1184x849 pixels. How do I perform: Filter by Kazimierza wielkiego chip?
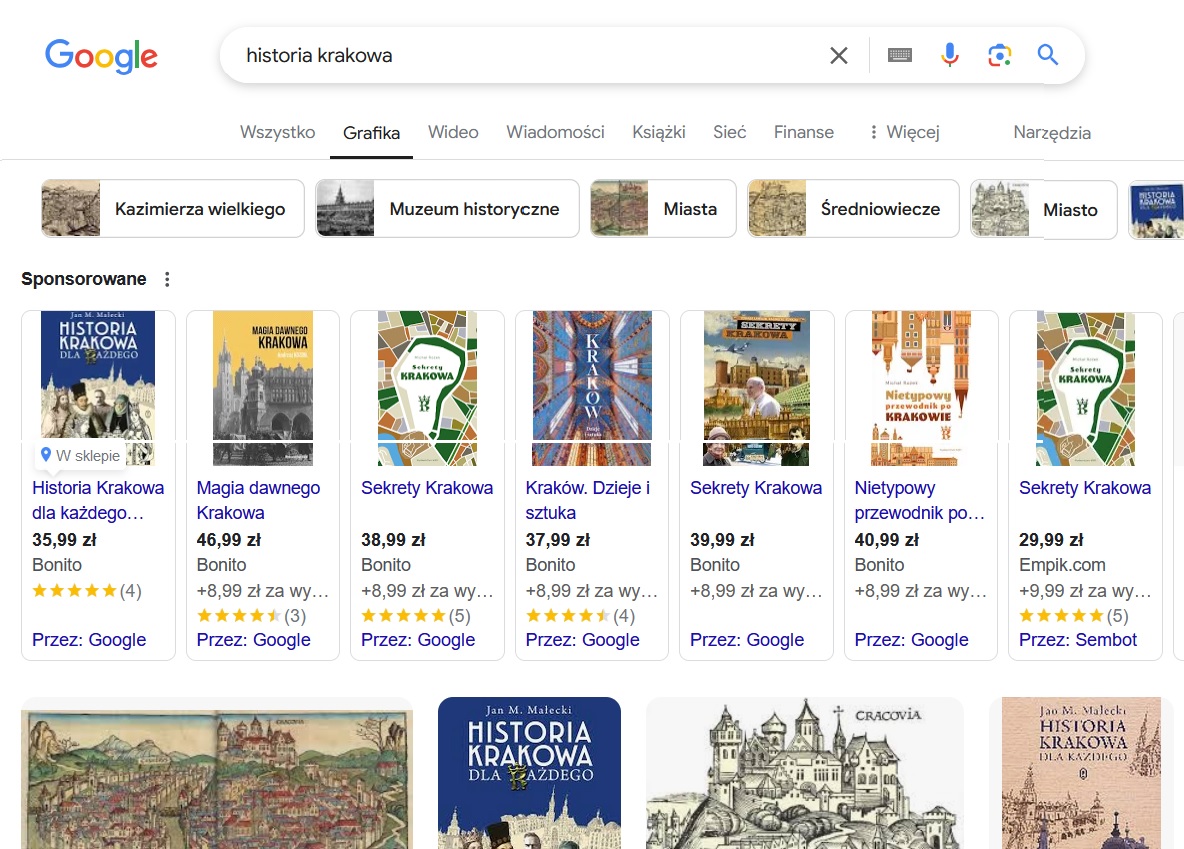tap(173, 209)
